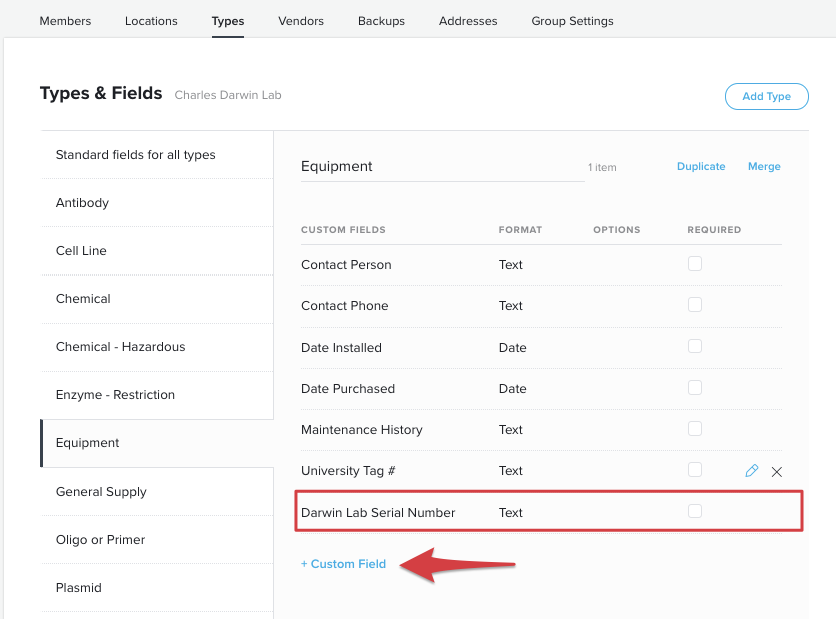This screenshot has height=619, width=836.
Task: Toggle required checkbox for Contact Person
Action: 695,264
